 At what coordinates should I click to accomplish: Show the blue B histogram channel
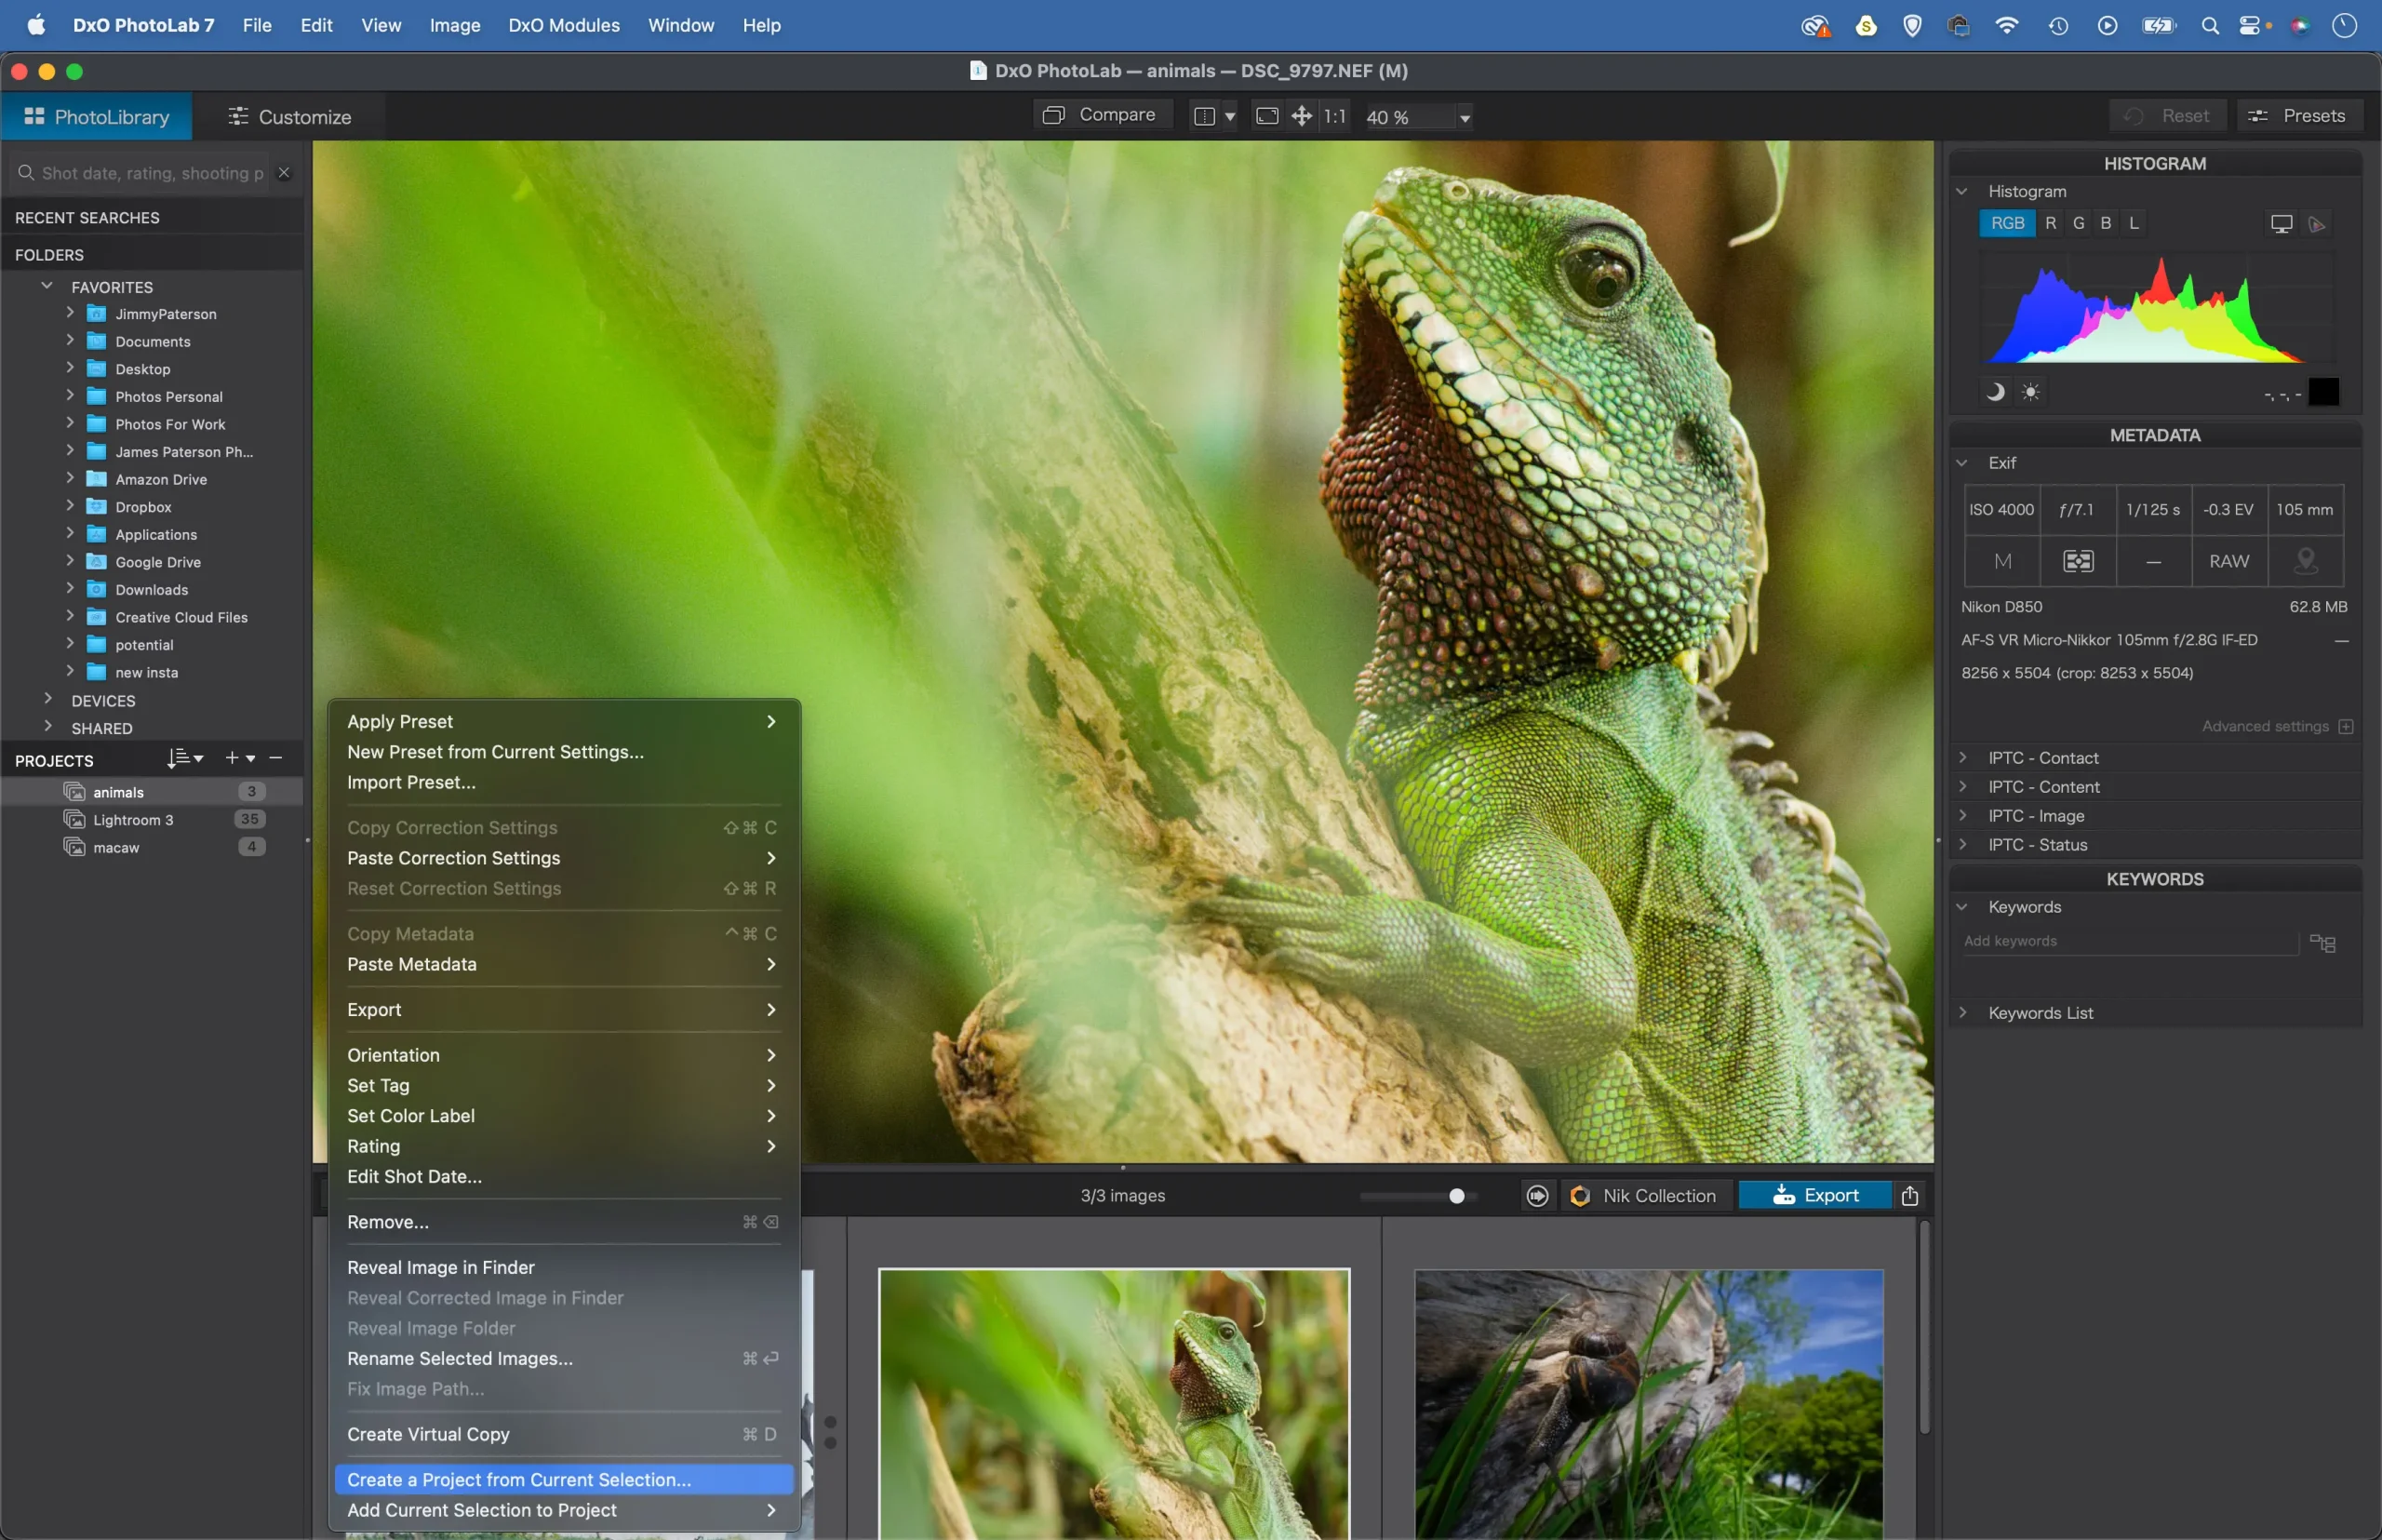2105,223
